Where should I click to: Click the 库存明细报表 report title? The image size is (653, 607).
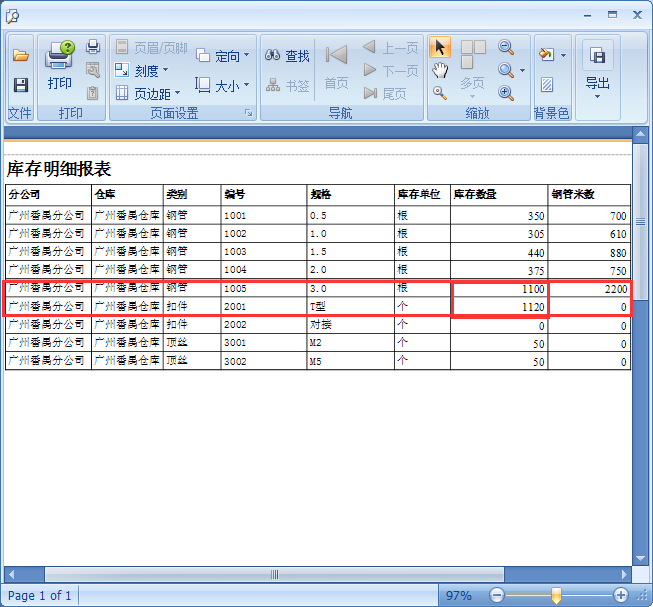click(59, 169)
